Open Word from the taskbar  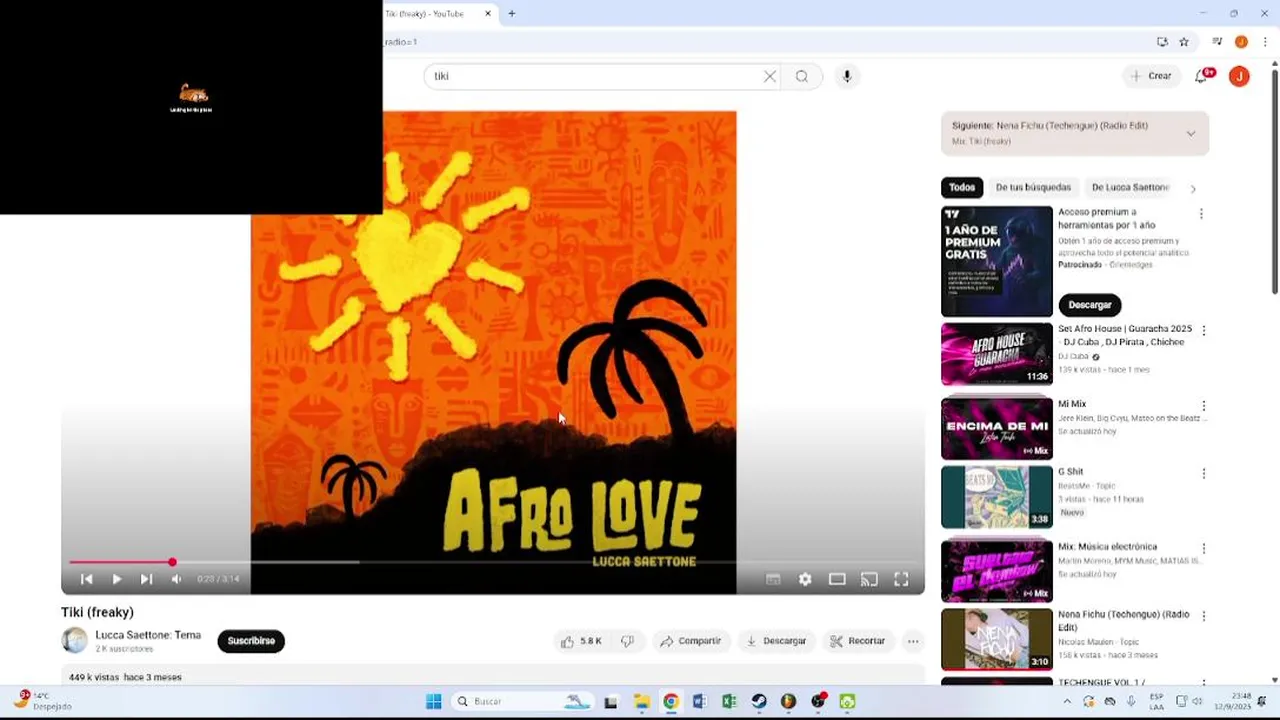pyautogui.click(x=700, y=702)
